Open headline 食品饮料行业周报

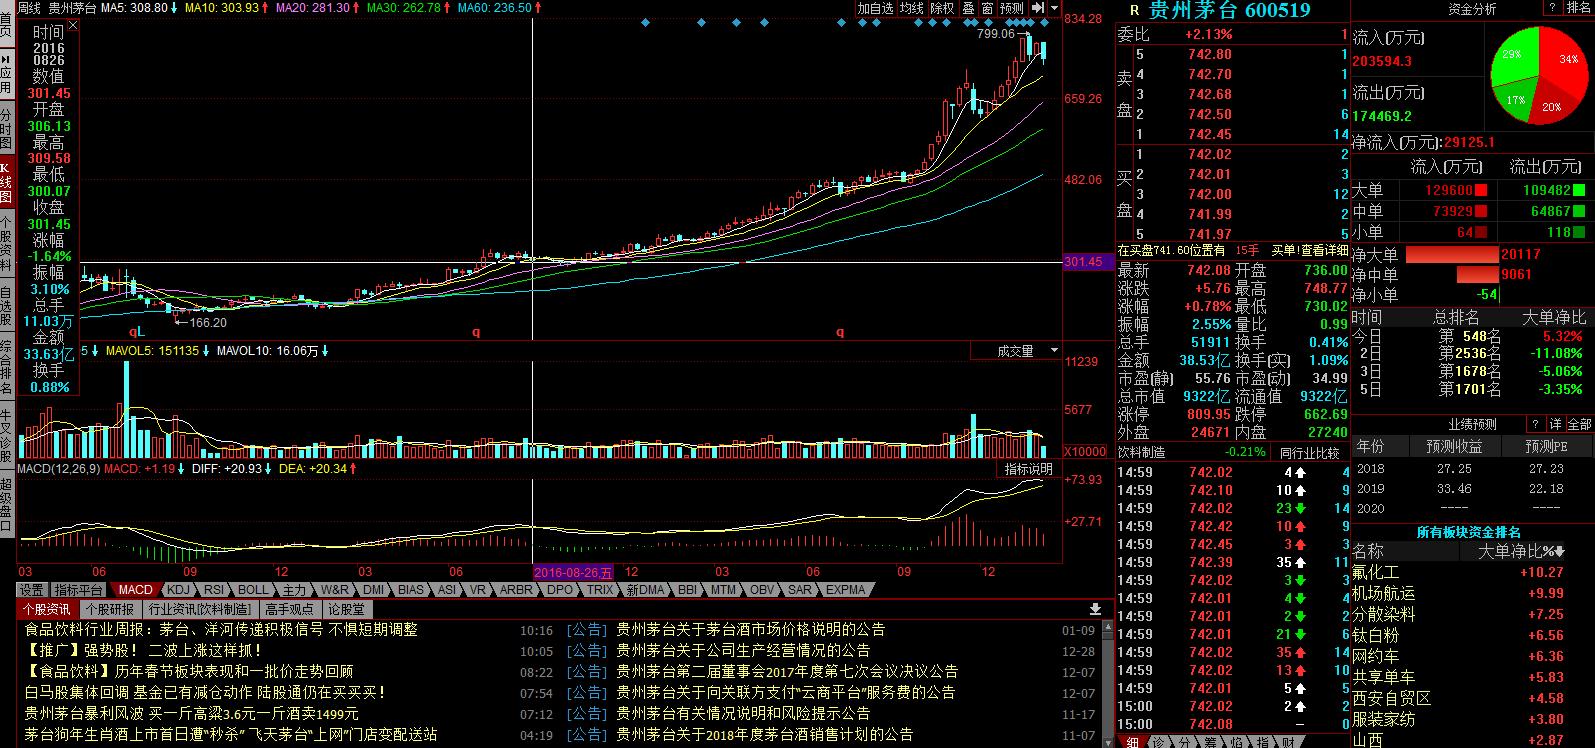(x=221, y=629)
